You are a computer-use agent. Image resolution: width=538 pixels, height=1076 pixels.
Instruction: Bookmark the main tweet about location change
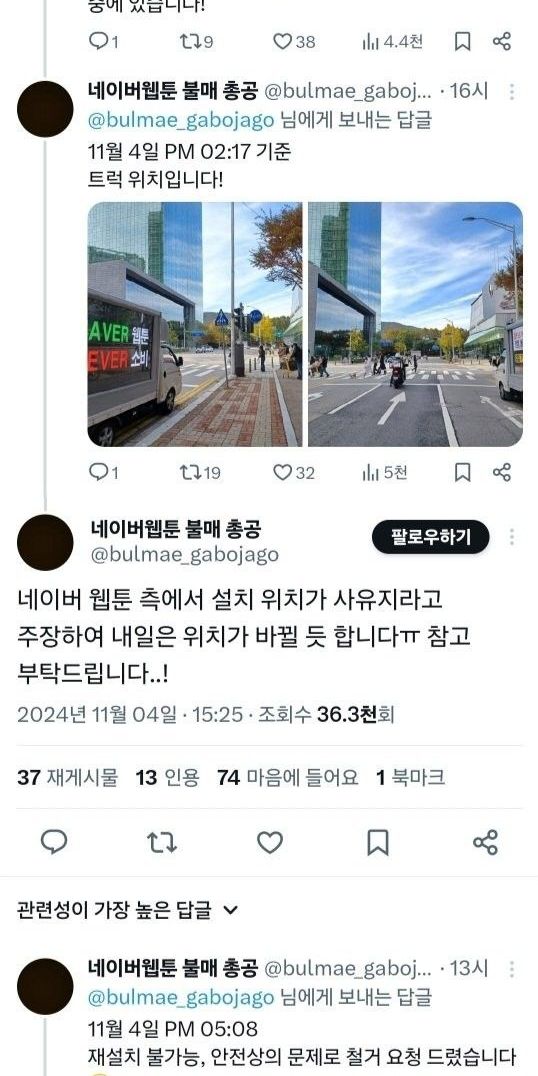click(x=377, y=842)
